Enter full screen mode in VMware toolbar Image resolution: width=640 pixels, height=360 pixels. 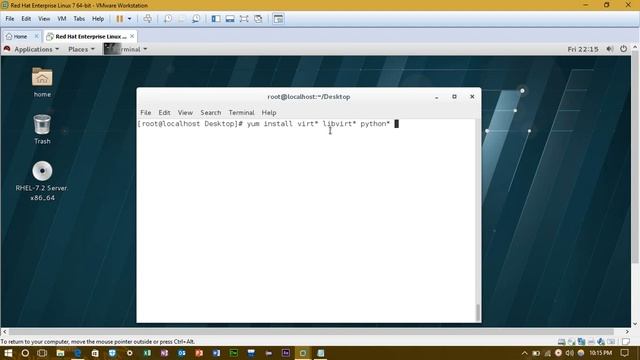244,19
